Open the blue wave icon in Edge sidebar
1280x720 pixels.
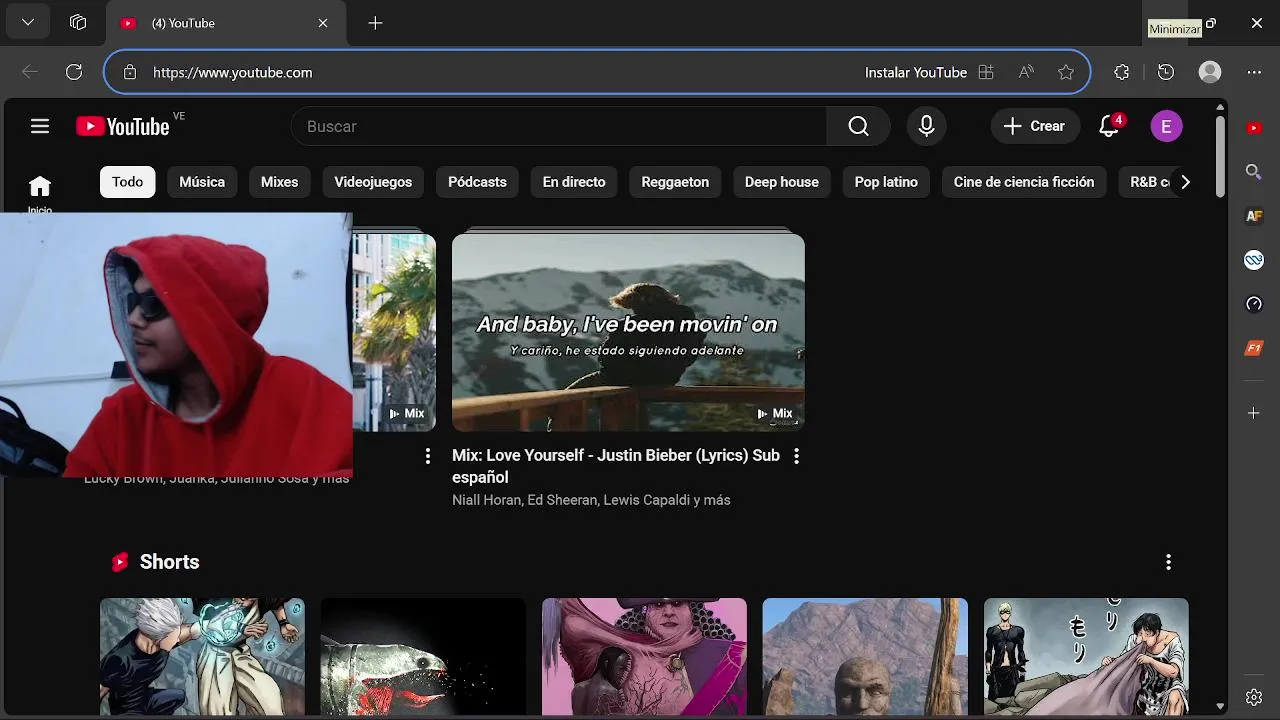click(x=1254, y=260)
